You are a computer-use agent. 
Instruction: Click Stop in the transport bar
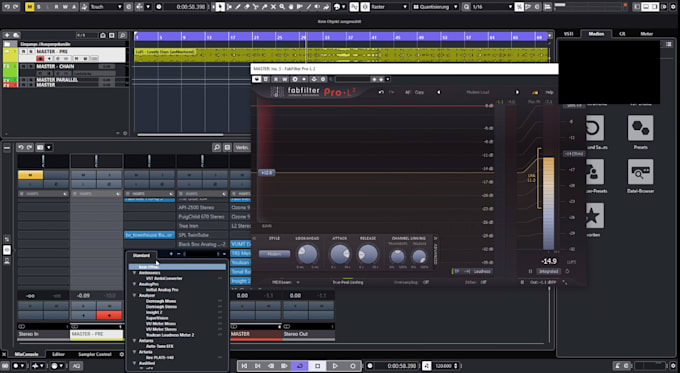[x=317, y=366]
